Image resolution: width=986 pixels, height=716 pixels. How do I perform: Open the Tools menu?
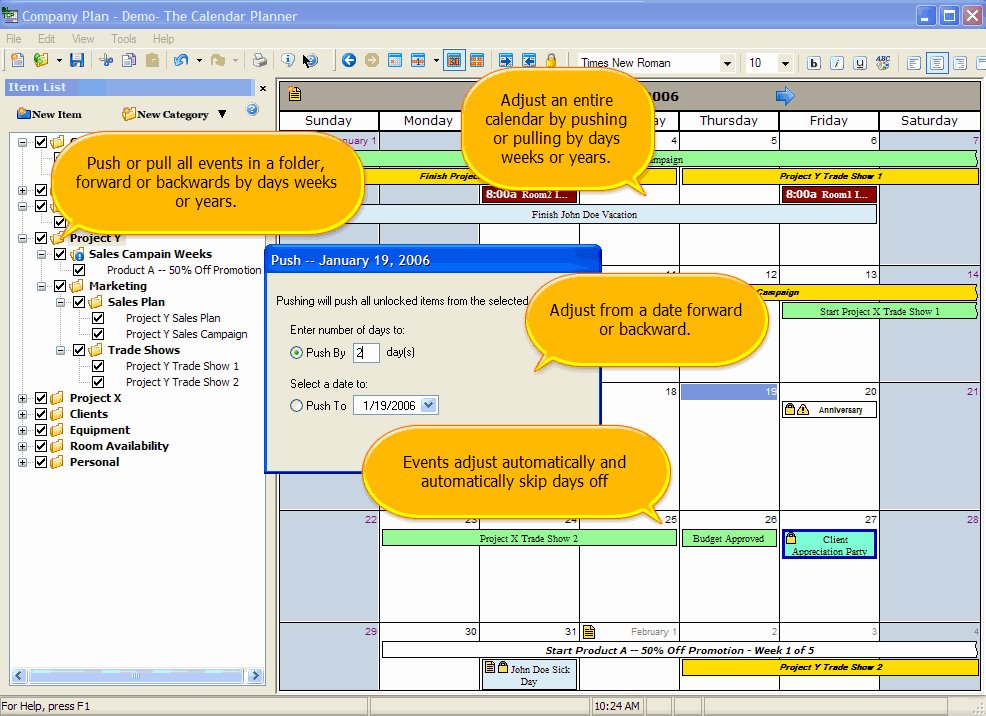[123, 39]
